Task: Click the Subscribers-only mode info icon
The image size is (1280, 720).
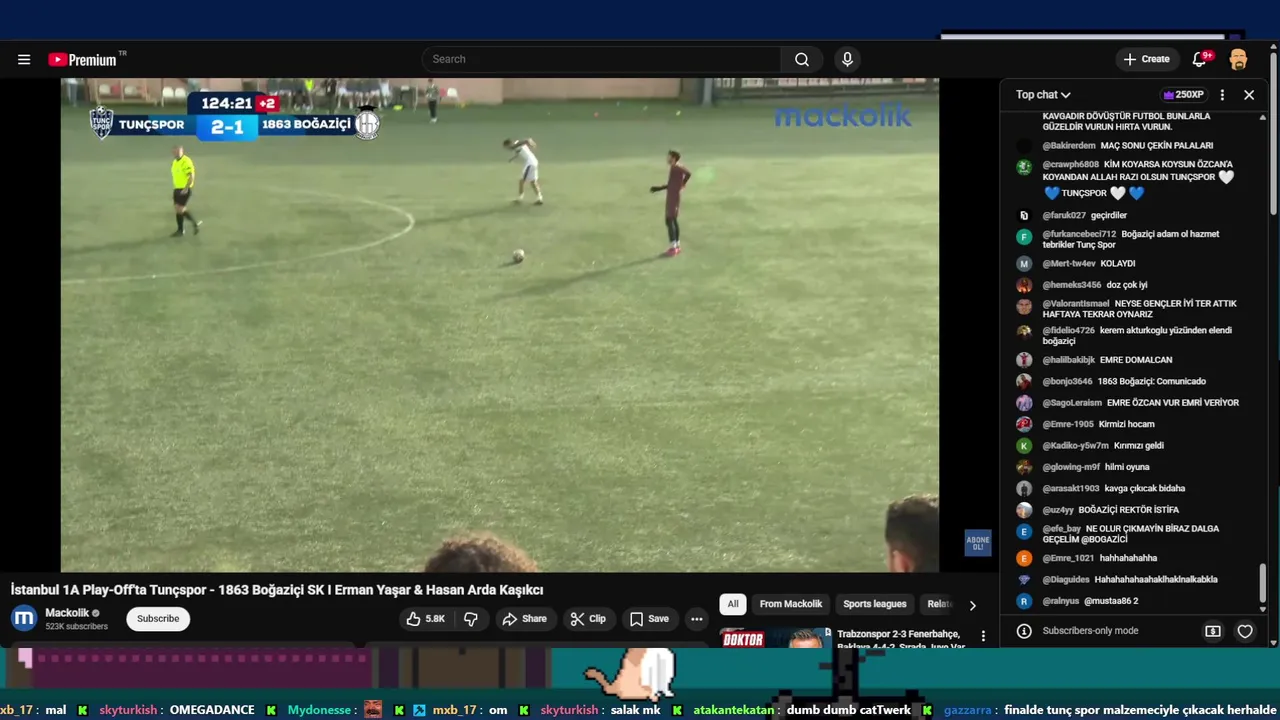Action: pyautogui.click(x=1024, y=631)
